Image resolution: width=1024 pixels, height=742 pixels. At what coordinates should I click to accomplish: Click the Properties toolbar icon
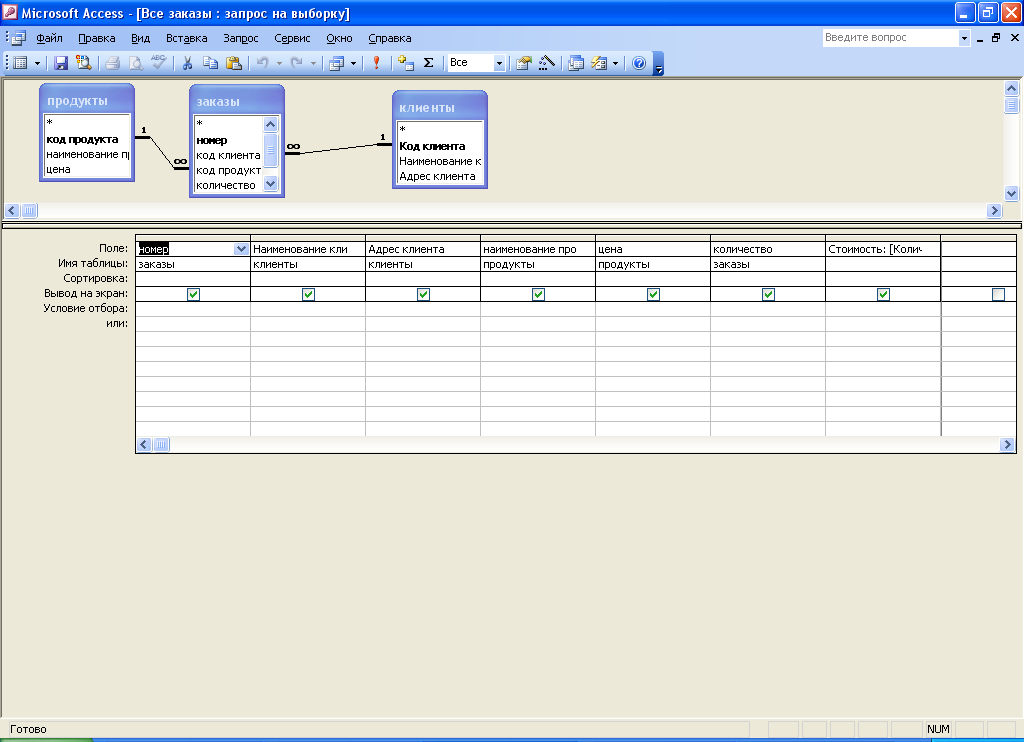pyautogui.click(x=524, y=63)
